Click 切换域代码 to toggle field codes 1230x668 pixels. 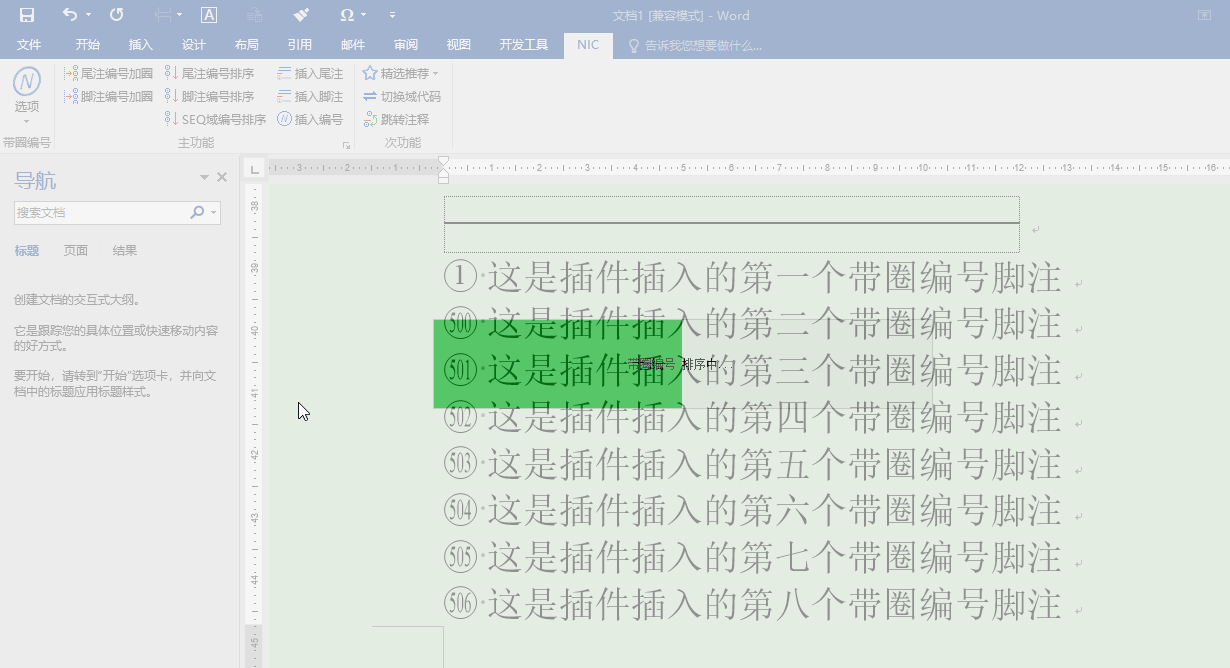[x=402, y=96]
